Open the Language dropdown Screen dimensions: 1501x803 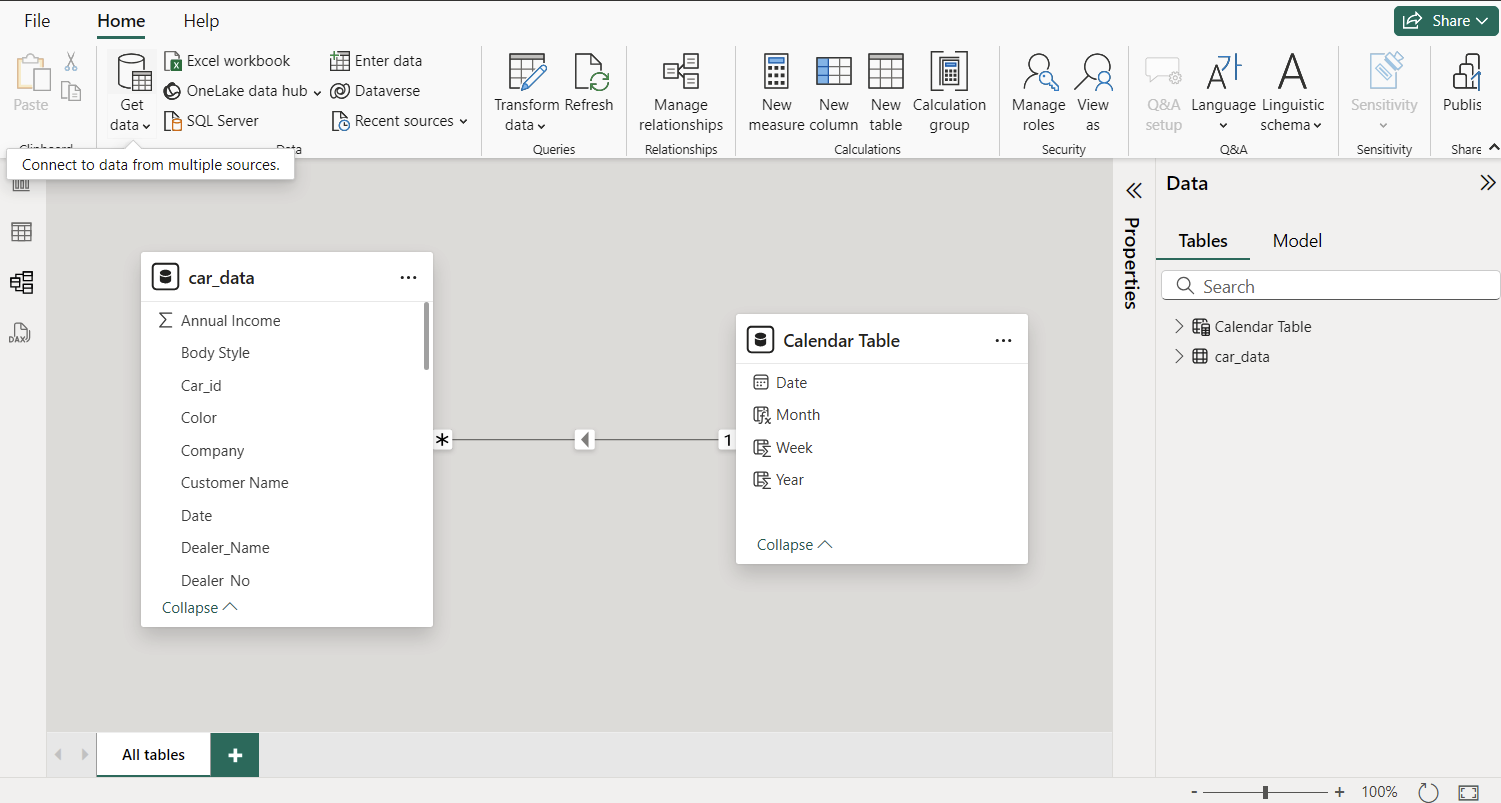coord(1223,94)
